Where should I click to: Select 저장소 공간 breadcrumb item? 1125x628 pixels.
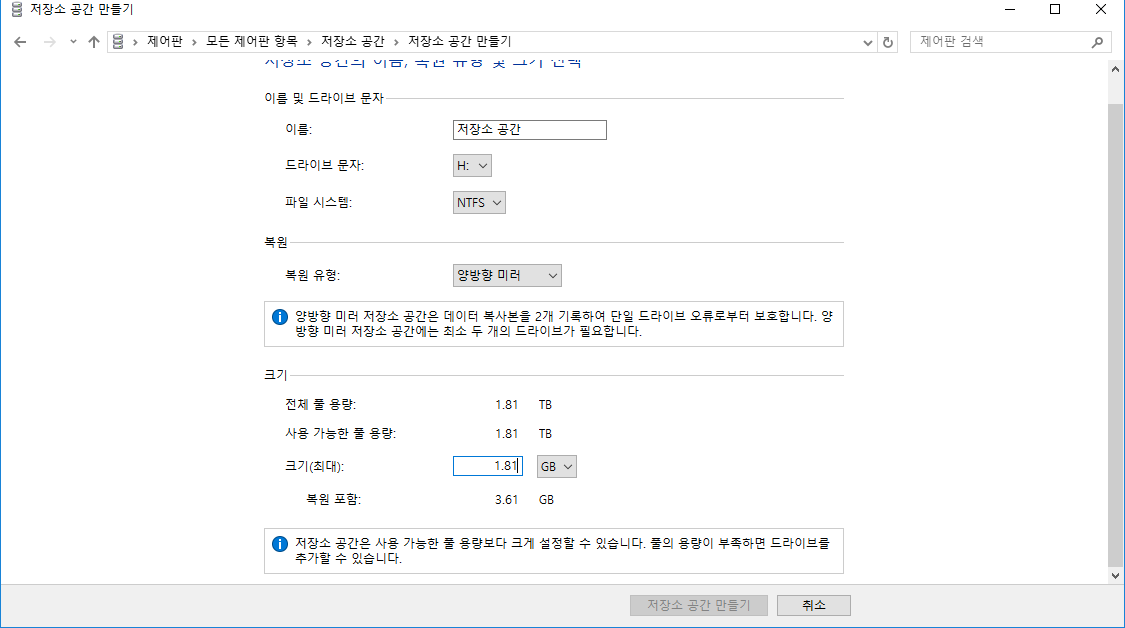tap(352, 42)
